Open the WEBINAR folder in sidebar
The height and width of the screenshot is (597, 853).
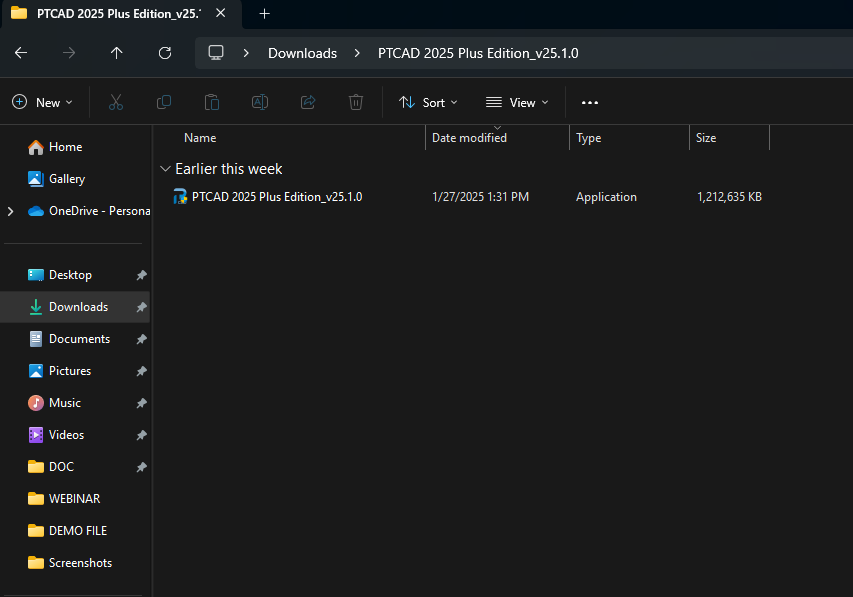coord(74,498)
